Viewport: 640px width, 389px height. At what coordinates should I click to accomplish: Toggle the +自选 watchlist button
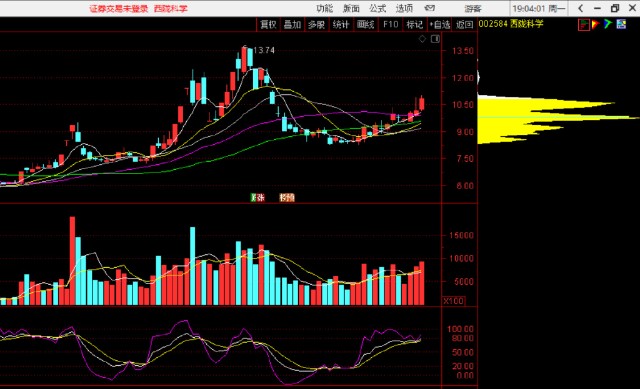[x=440, y=24]
